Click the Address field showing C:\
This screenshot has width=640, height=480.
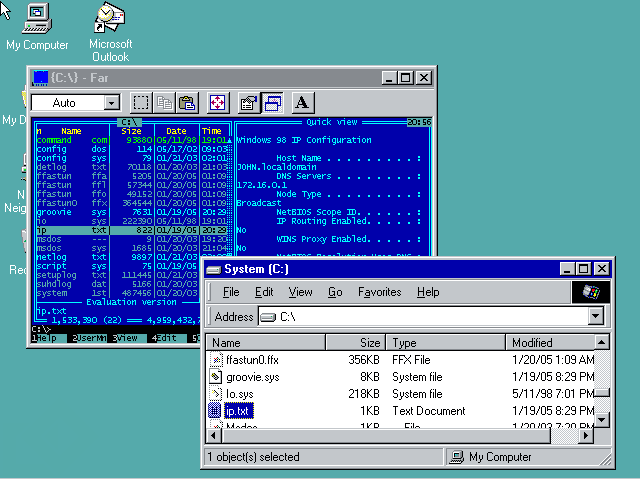tap(423, 317)
